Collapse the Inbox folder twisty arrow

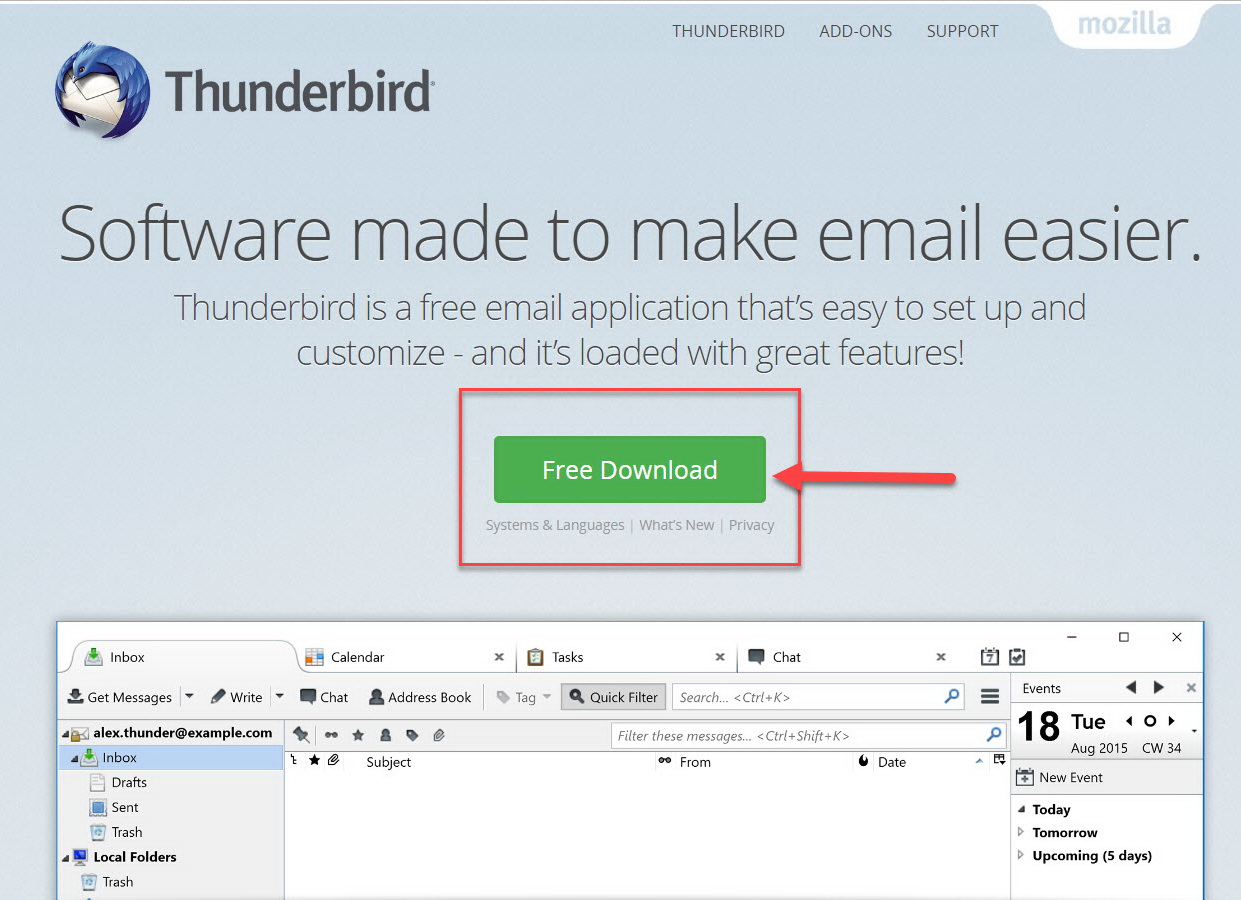coord(74,759)
